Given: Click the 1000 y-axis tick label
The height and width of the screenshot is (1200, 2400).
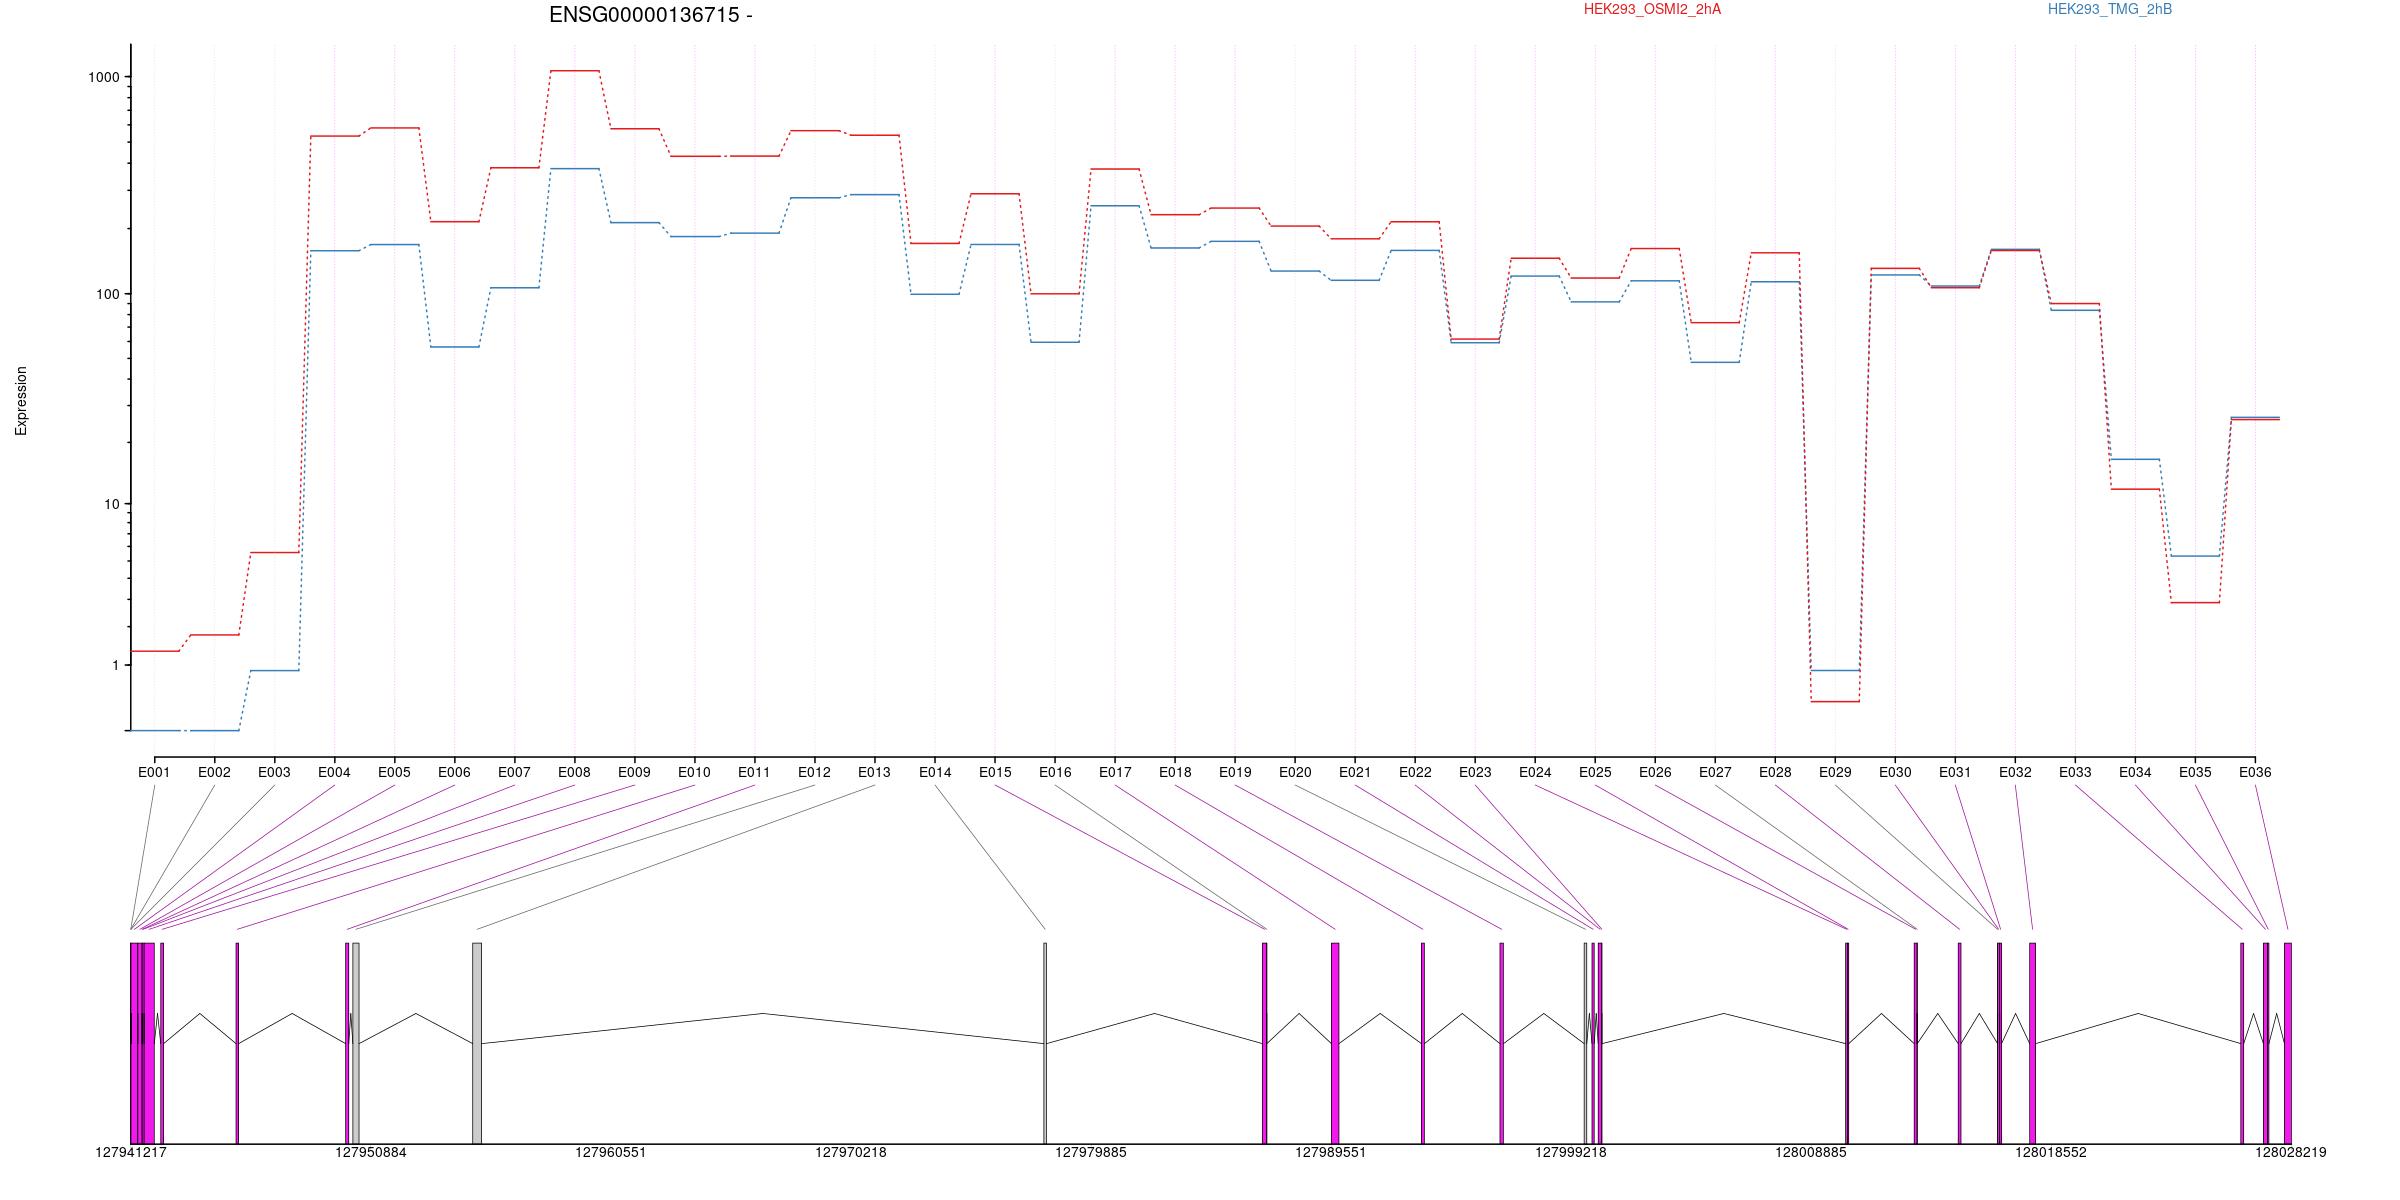Looking at the screenshot, I should pyautogui.click(x=106, y=77).
